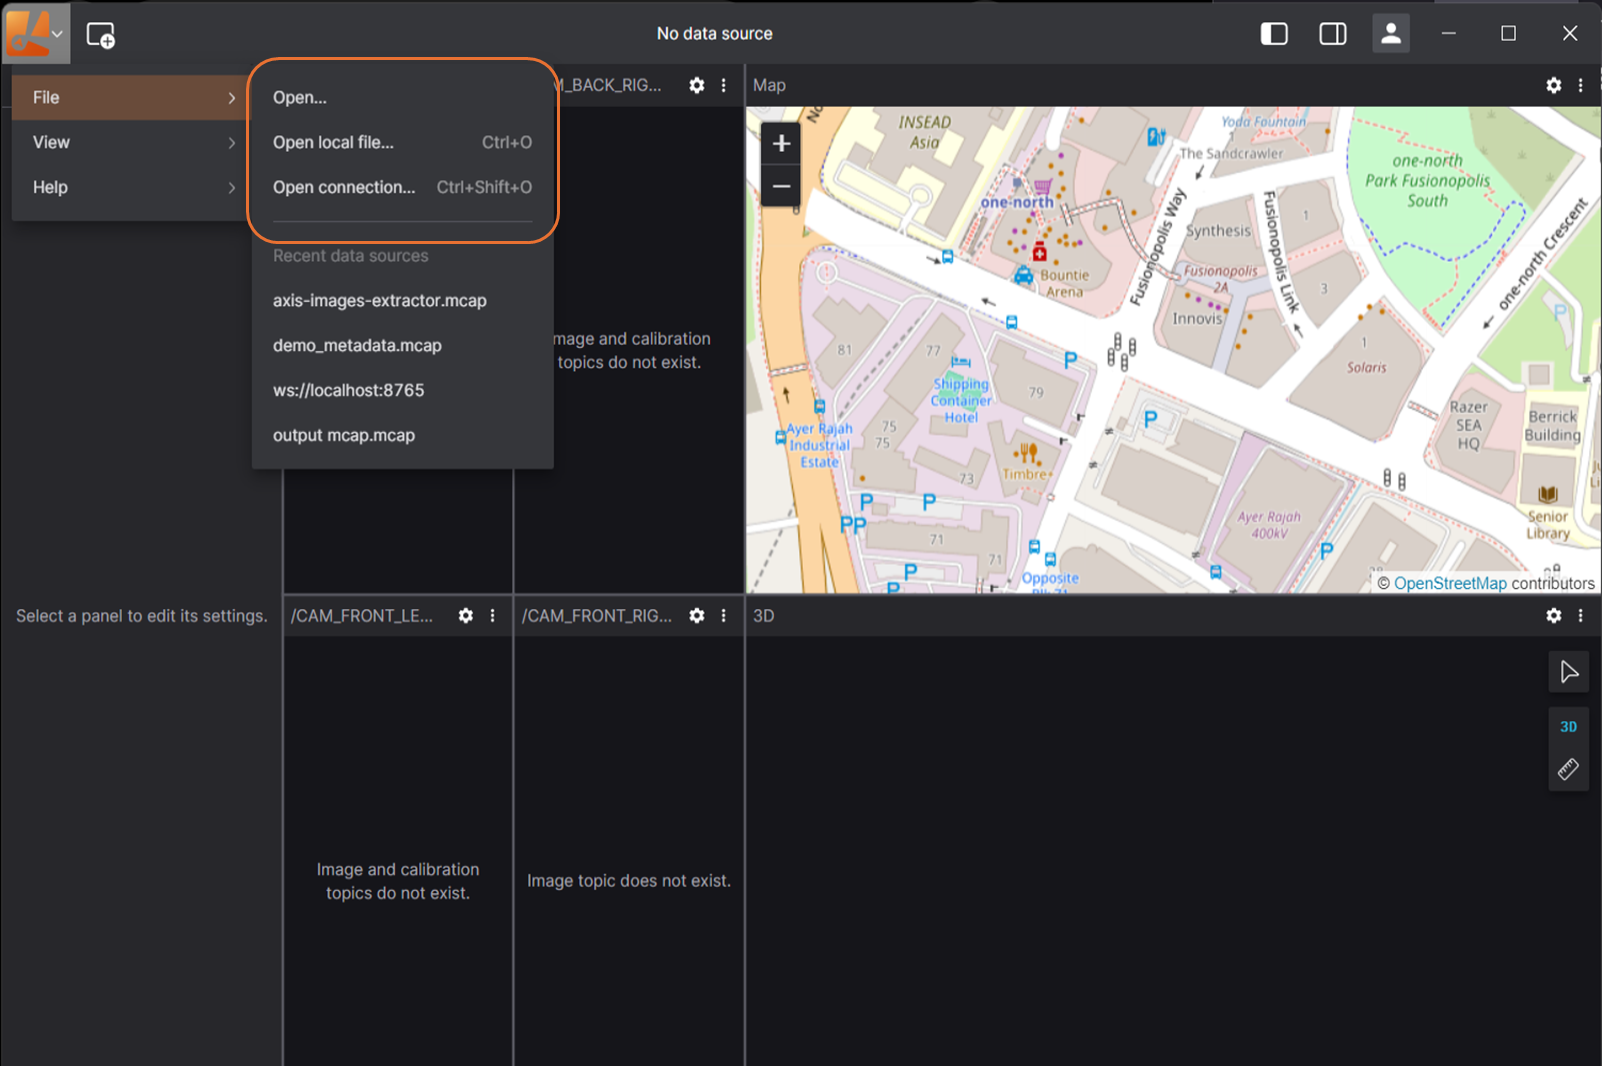Select the object selection cursor tool
1602x1066 pixels.
(x=1568, y=672)
